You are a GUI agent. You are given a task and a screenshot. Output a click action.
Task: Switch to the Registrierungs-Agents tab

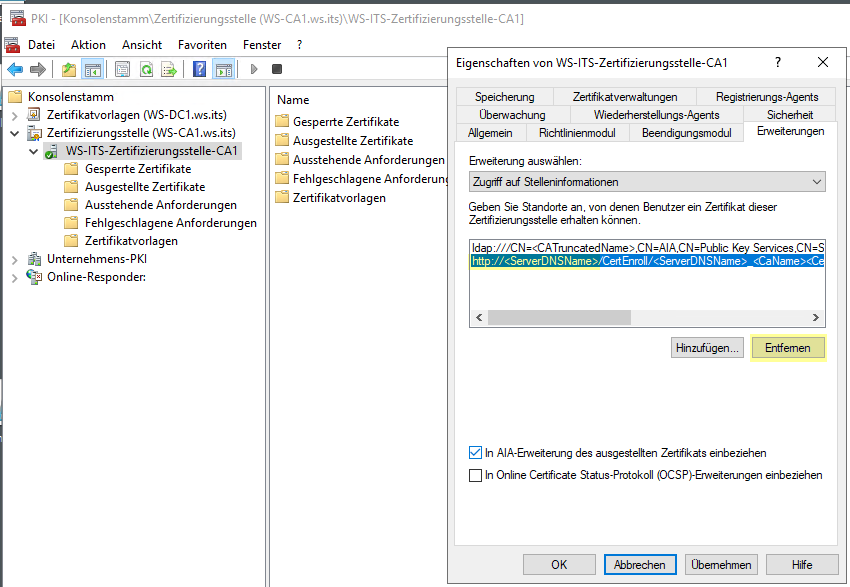767,96
